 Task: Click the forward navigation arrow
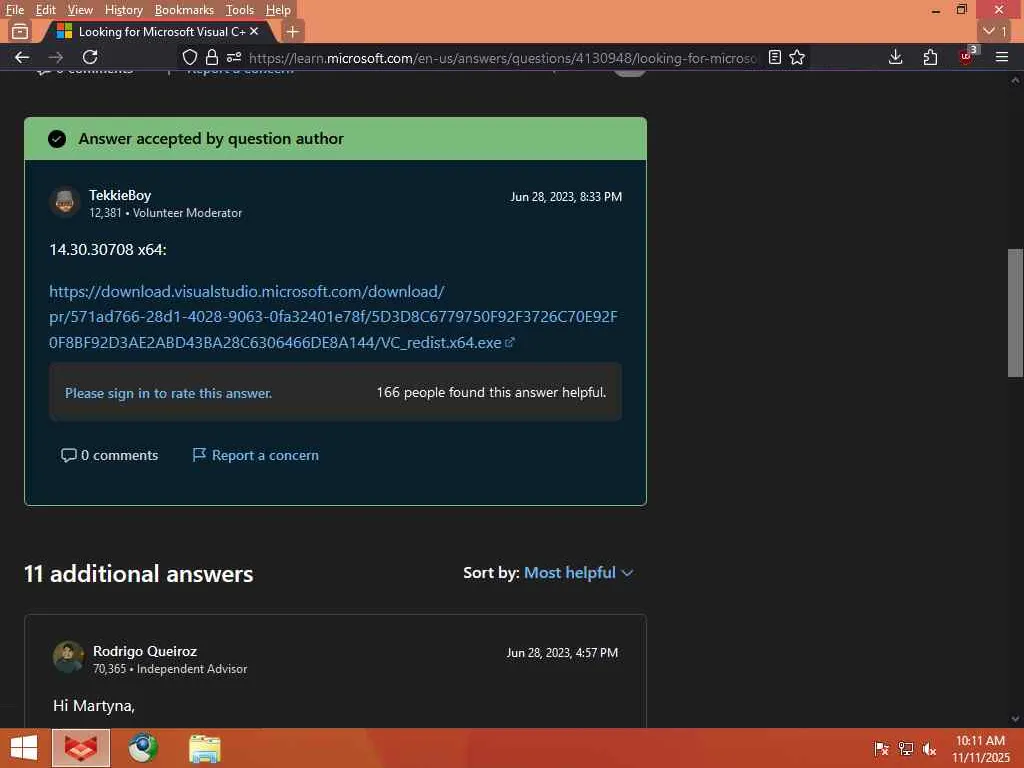[56, 57]
